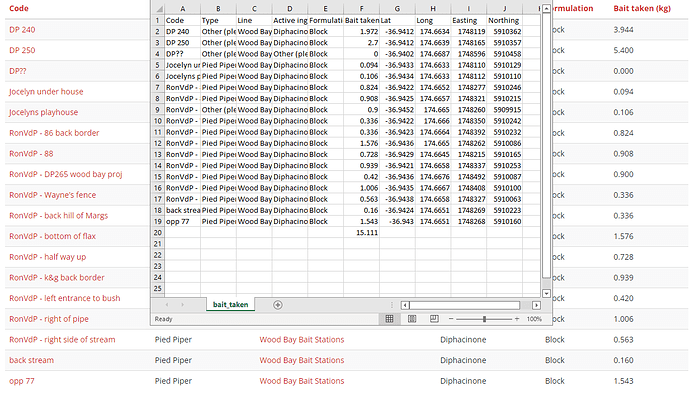This screenshot has width=690, height=396.
Task: Adjust the zoom slider handle
Action: point(484,319)
